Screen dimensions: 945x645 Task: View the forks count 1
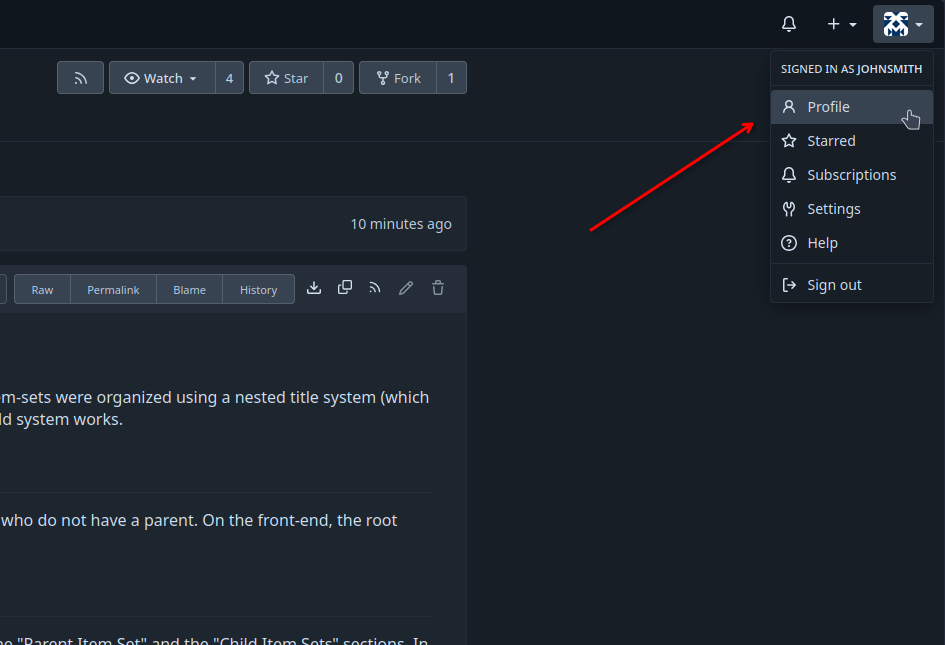pos(451,78)
